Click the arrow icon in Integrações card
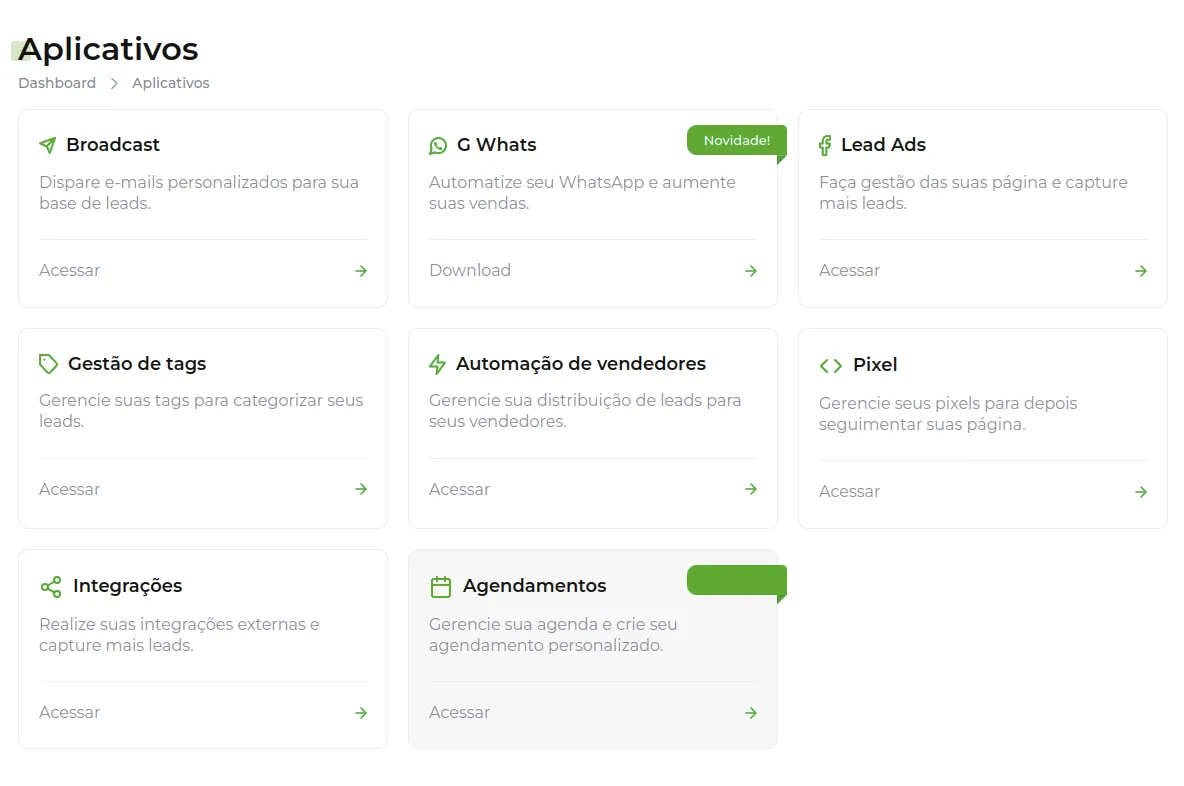 pyautogui.click(x=361, y=713)
